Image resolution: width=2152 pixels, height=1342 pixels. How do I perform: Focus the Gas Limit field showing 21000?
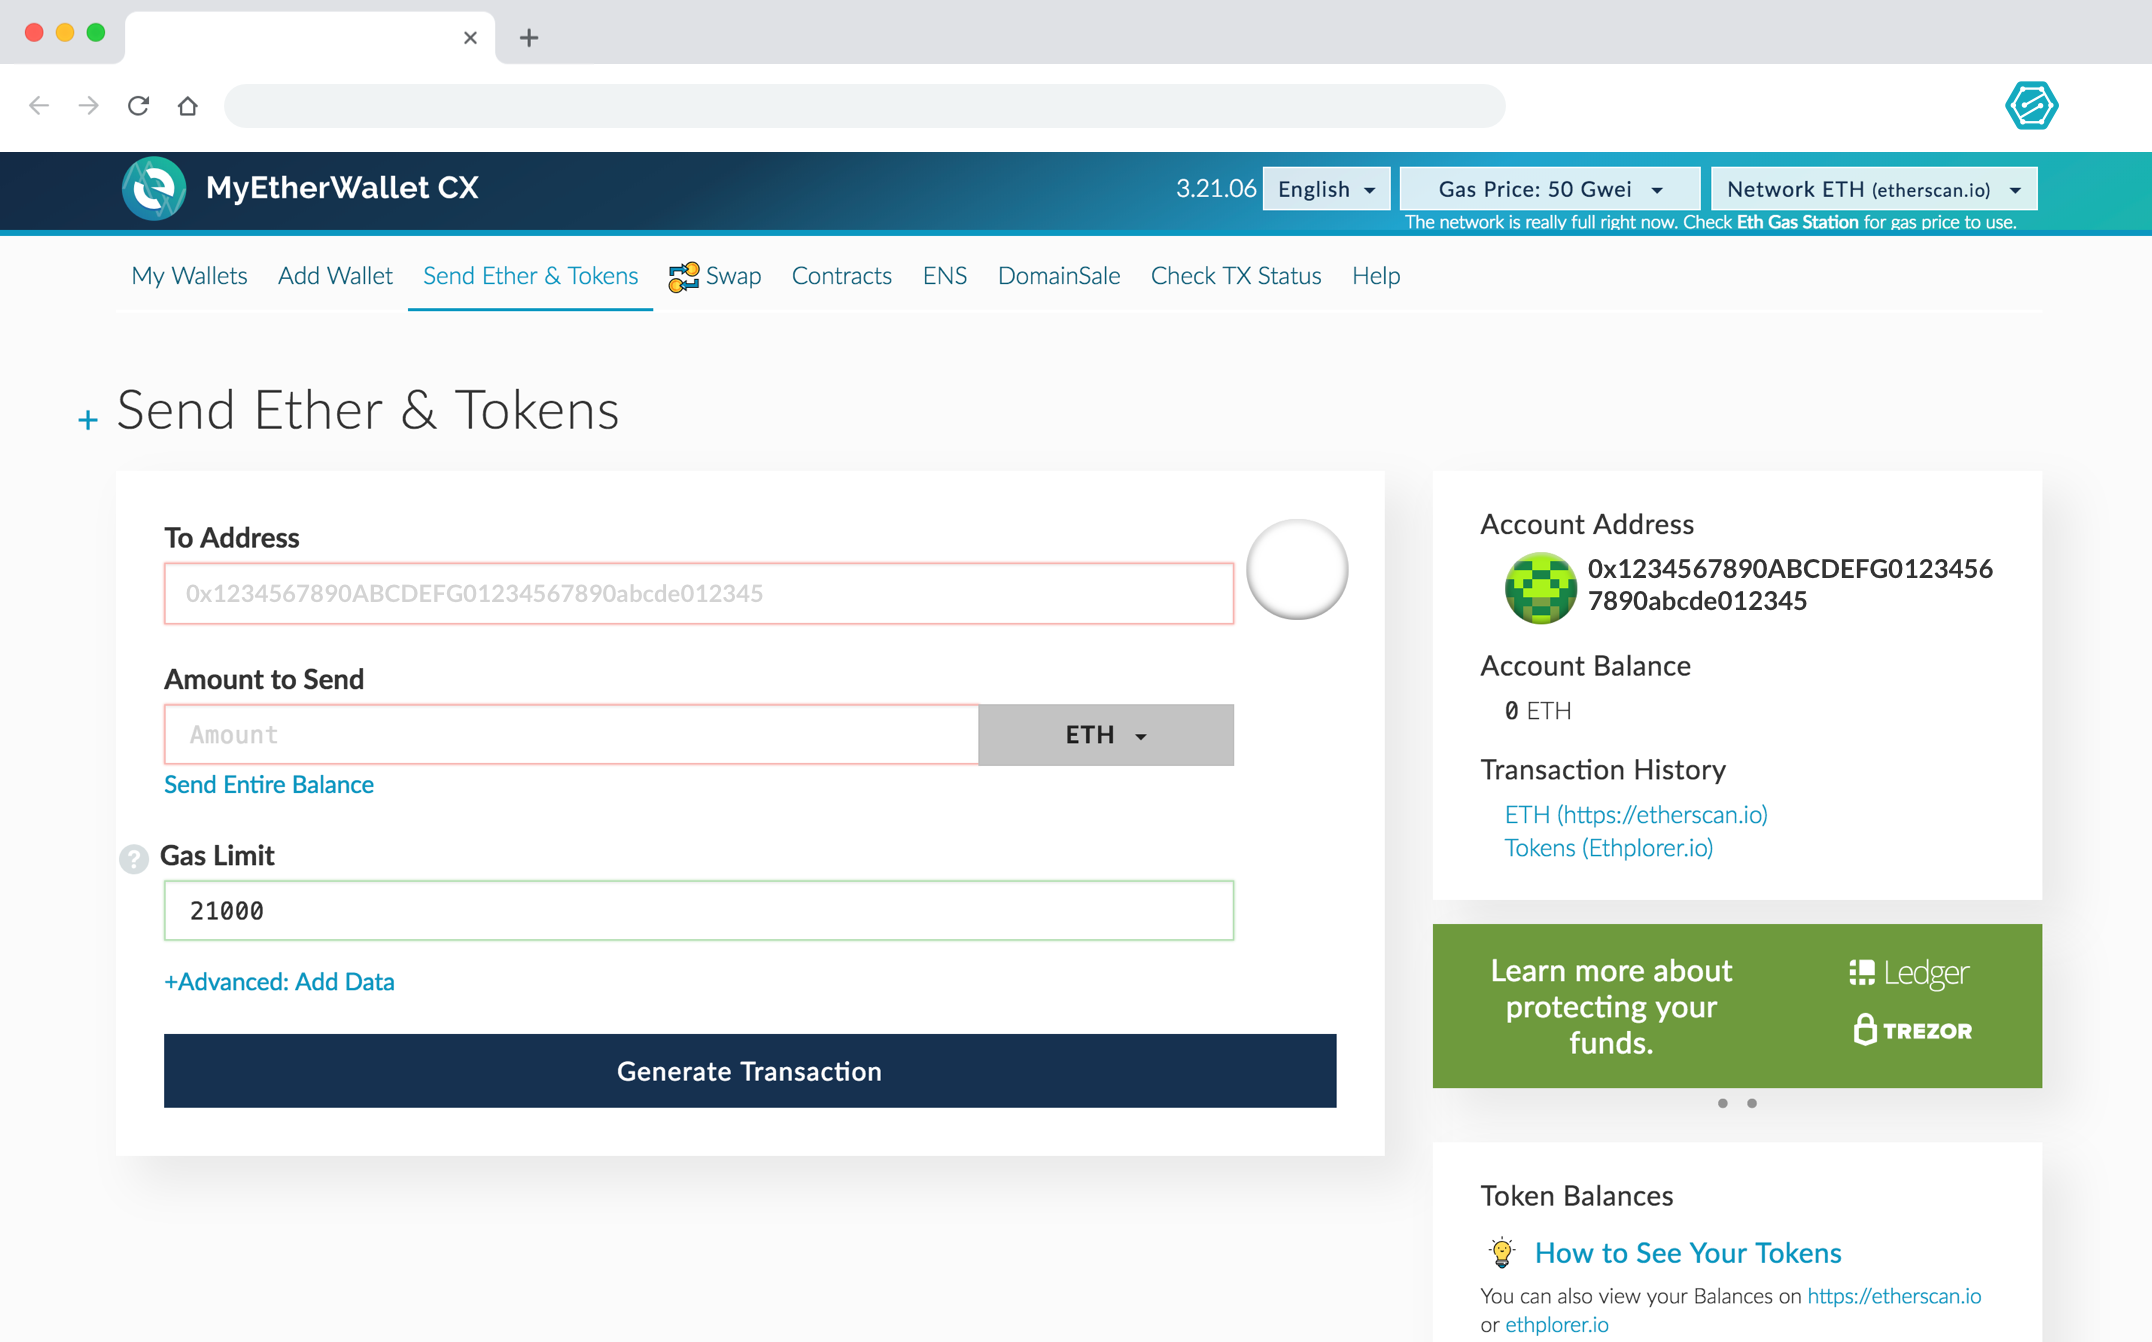click(699, 911)
